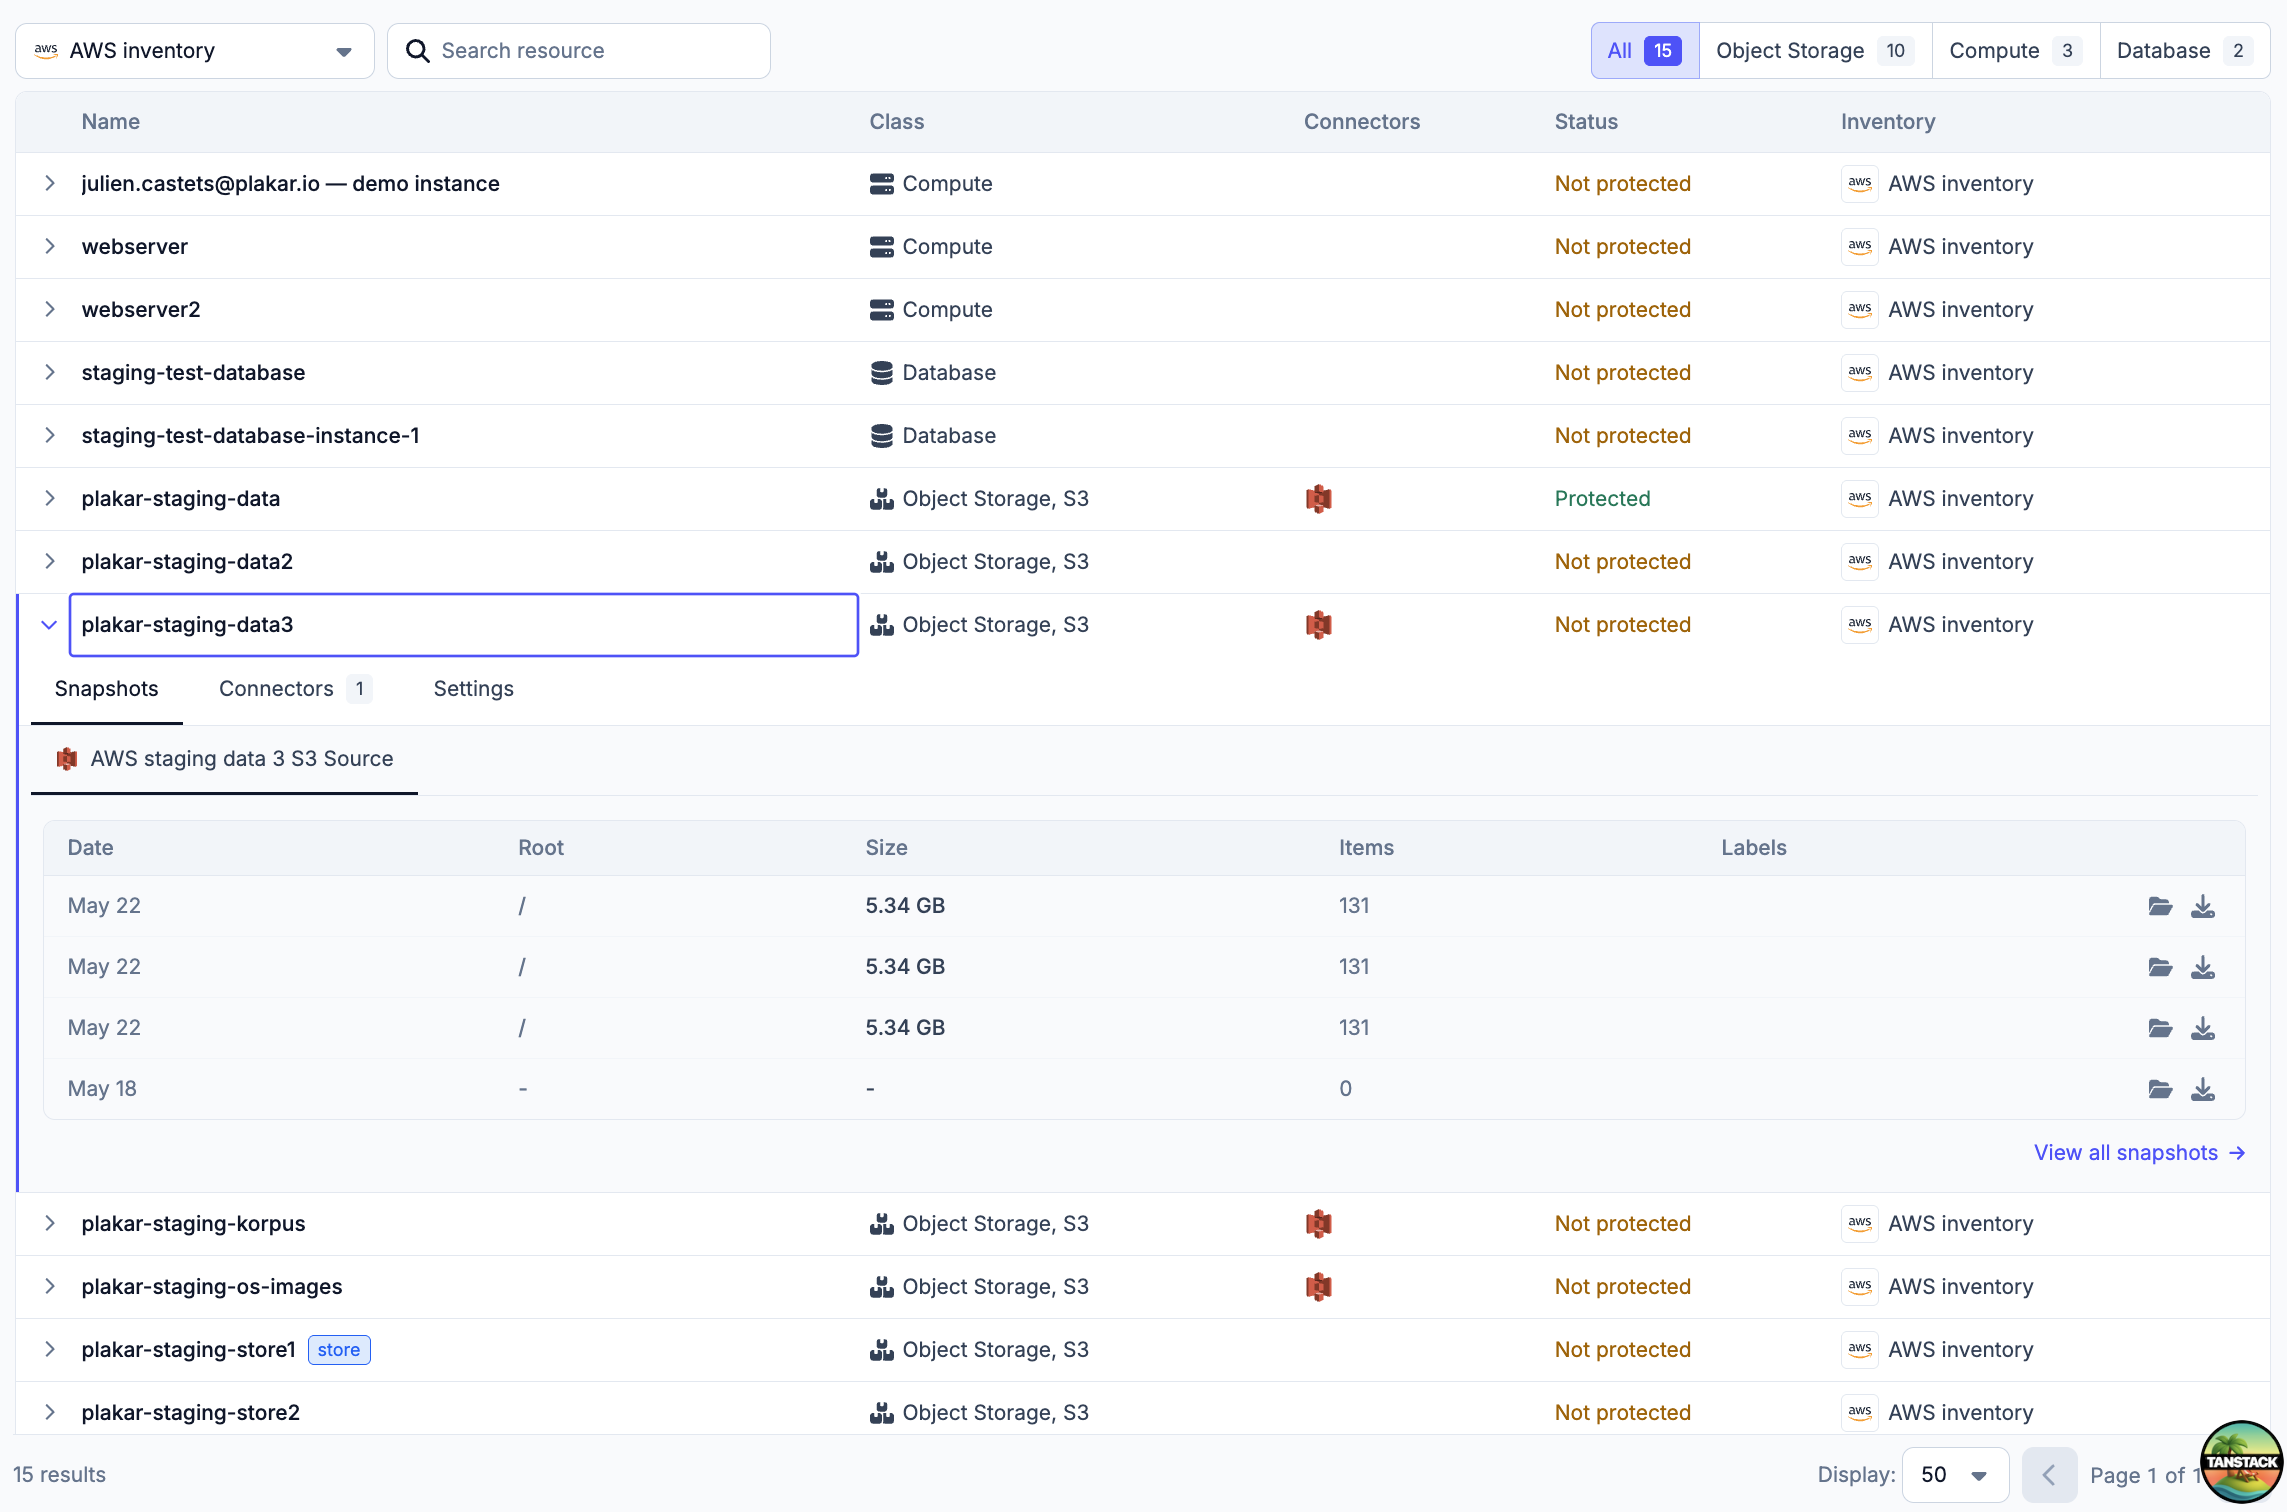Click the Compute class icon for webserver

pyautogui.click(x=882, y=247)
